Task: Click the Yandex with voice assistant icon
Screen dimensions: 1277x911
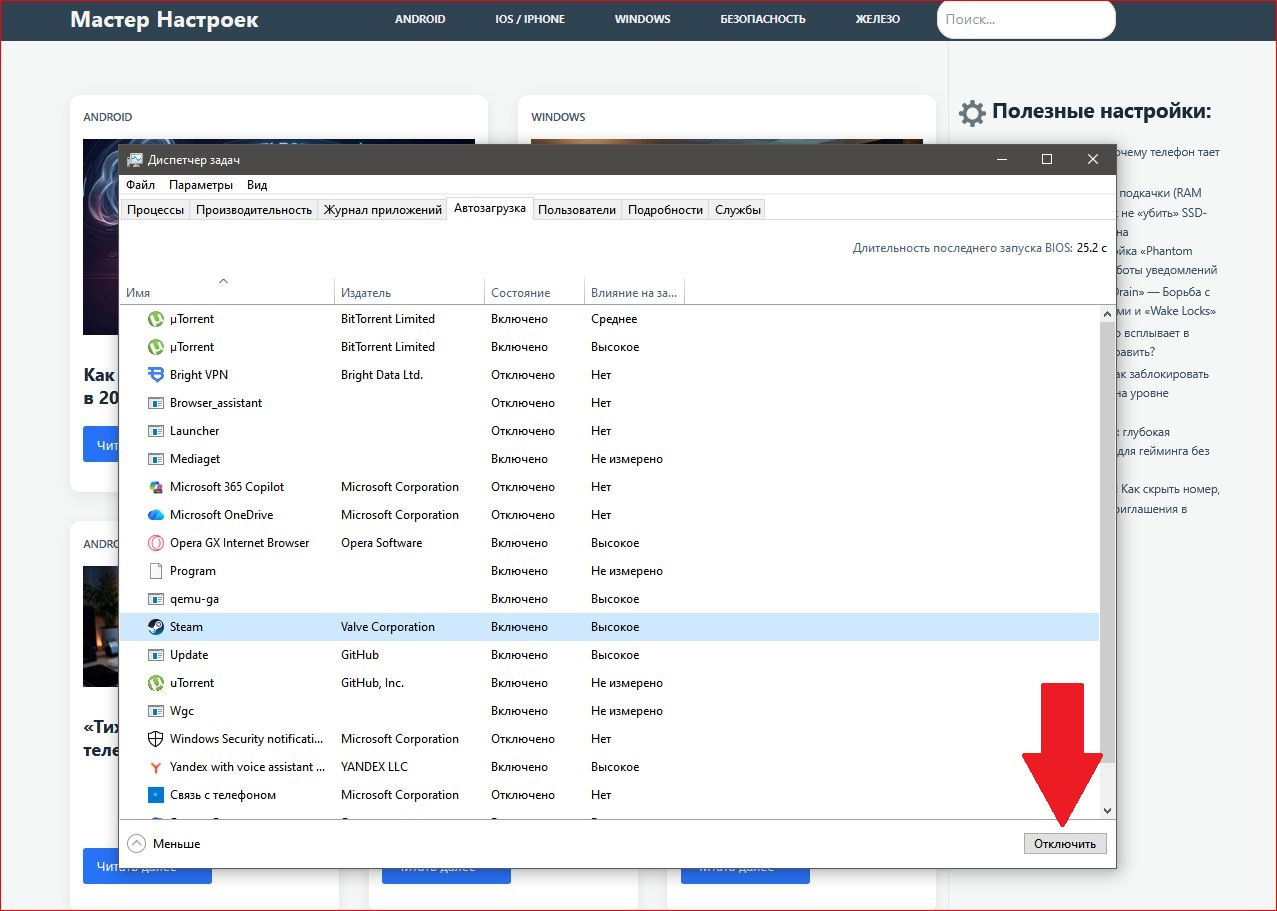Action: (x=155, y=767)
